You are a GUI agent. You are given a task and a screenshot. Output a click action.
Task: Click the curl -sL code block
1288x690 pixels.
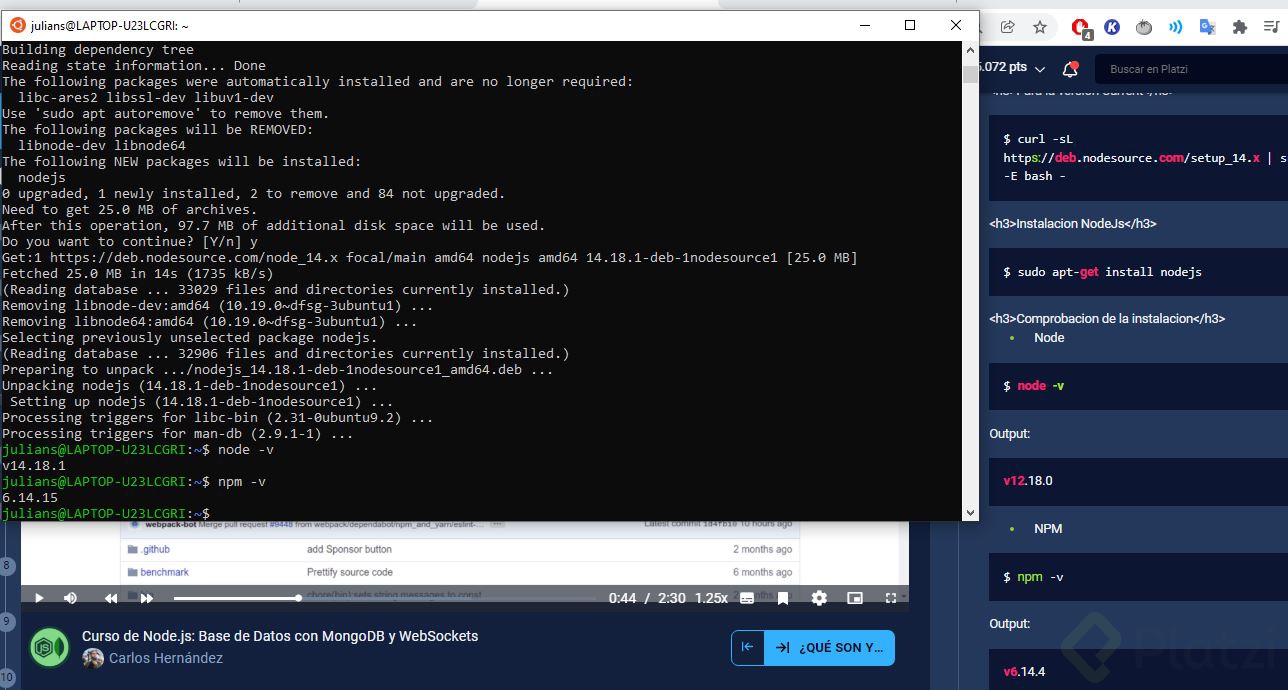1138,157
